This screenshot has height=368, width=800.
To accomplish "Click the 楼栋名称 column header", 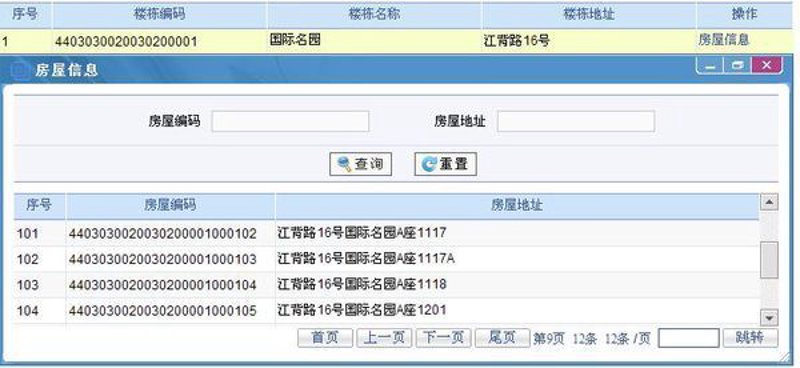I will tap(374, 15).
